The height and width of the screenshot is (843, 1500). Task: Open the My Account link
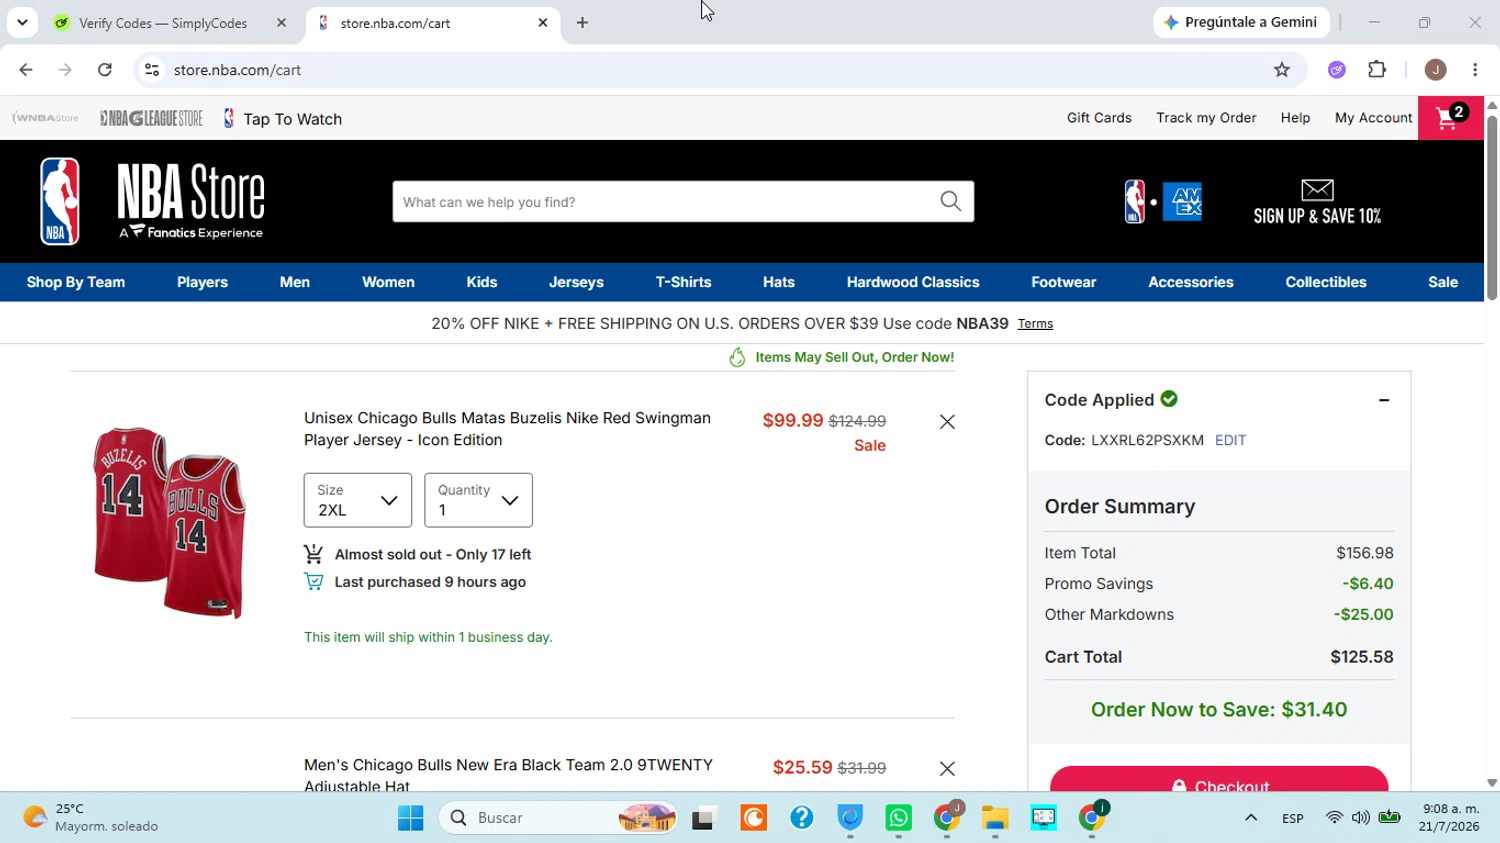(1373, 118)
